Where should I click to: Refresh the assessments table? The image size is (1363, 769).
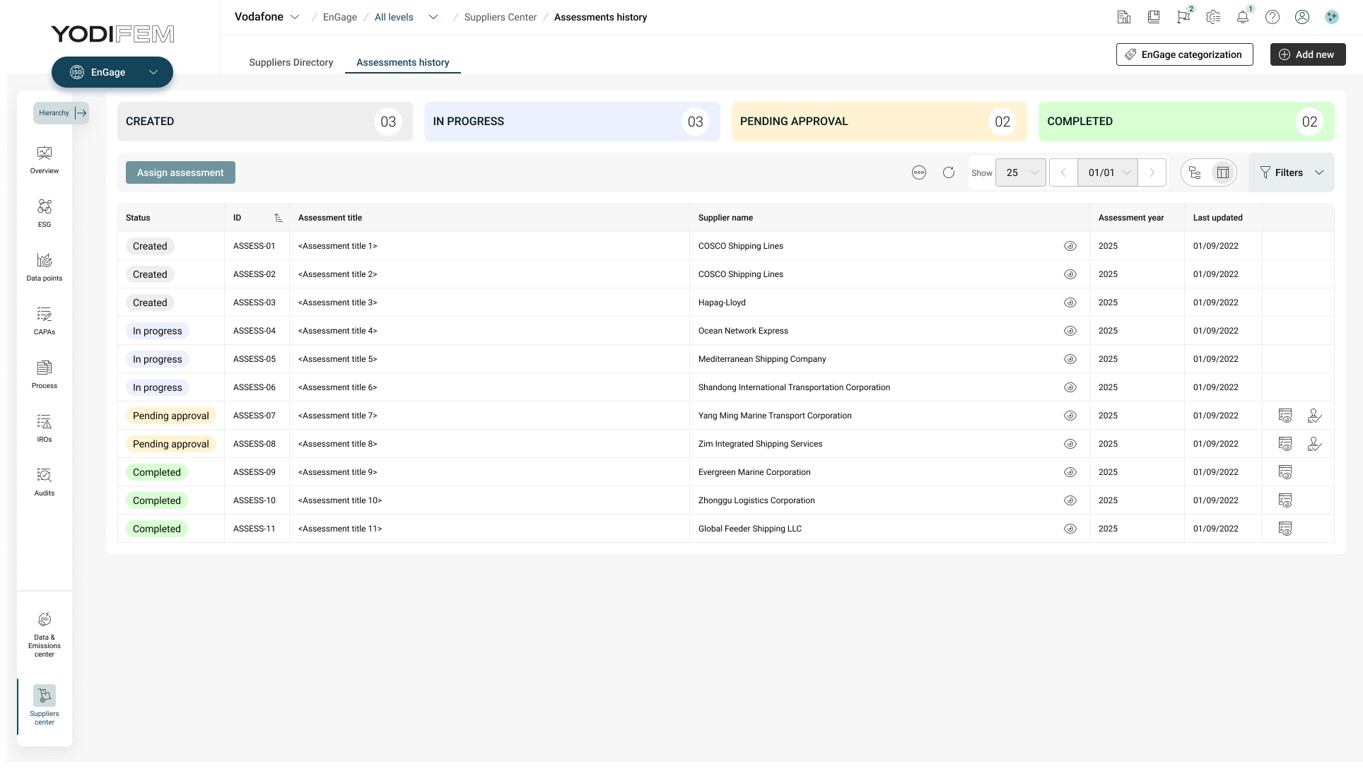(949, 173)
